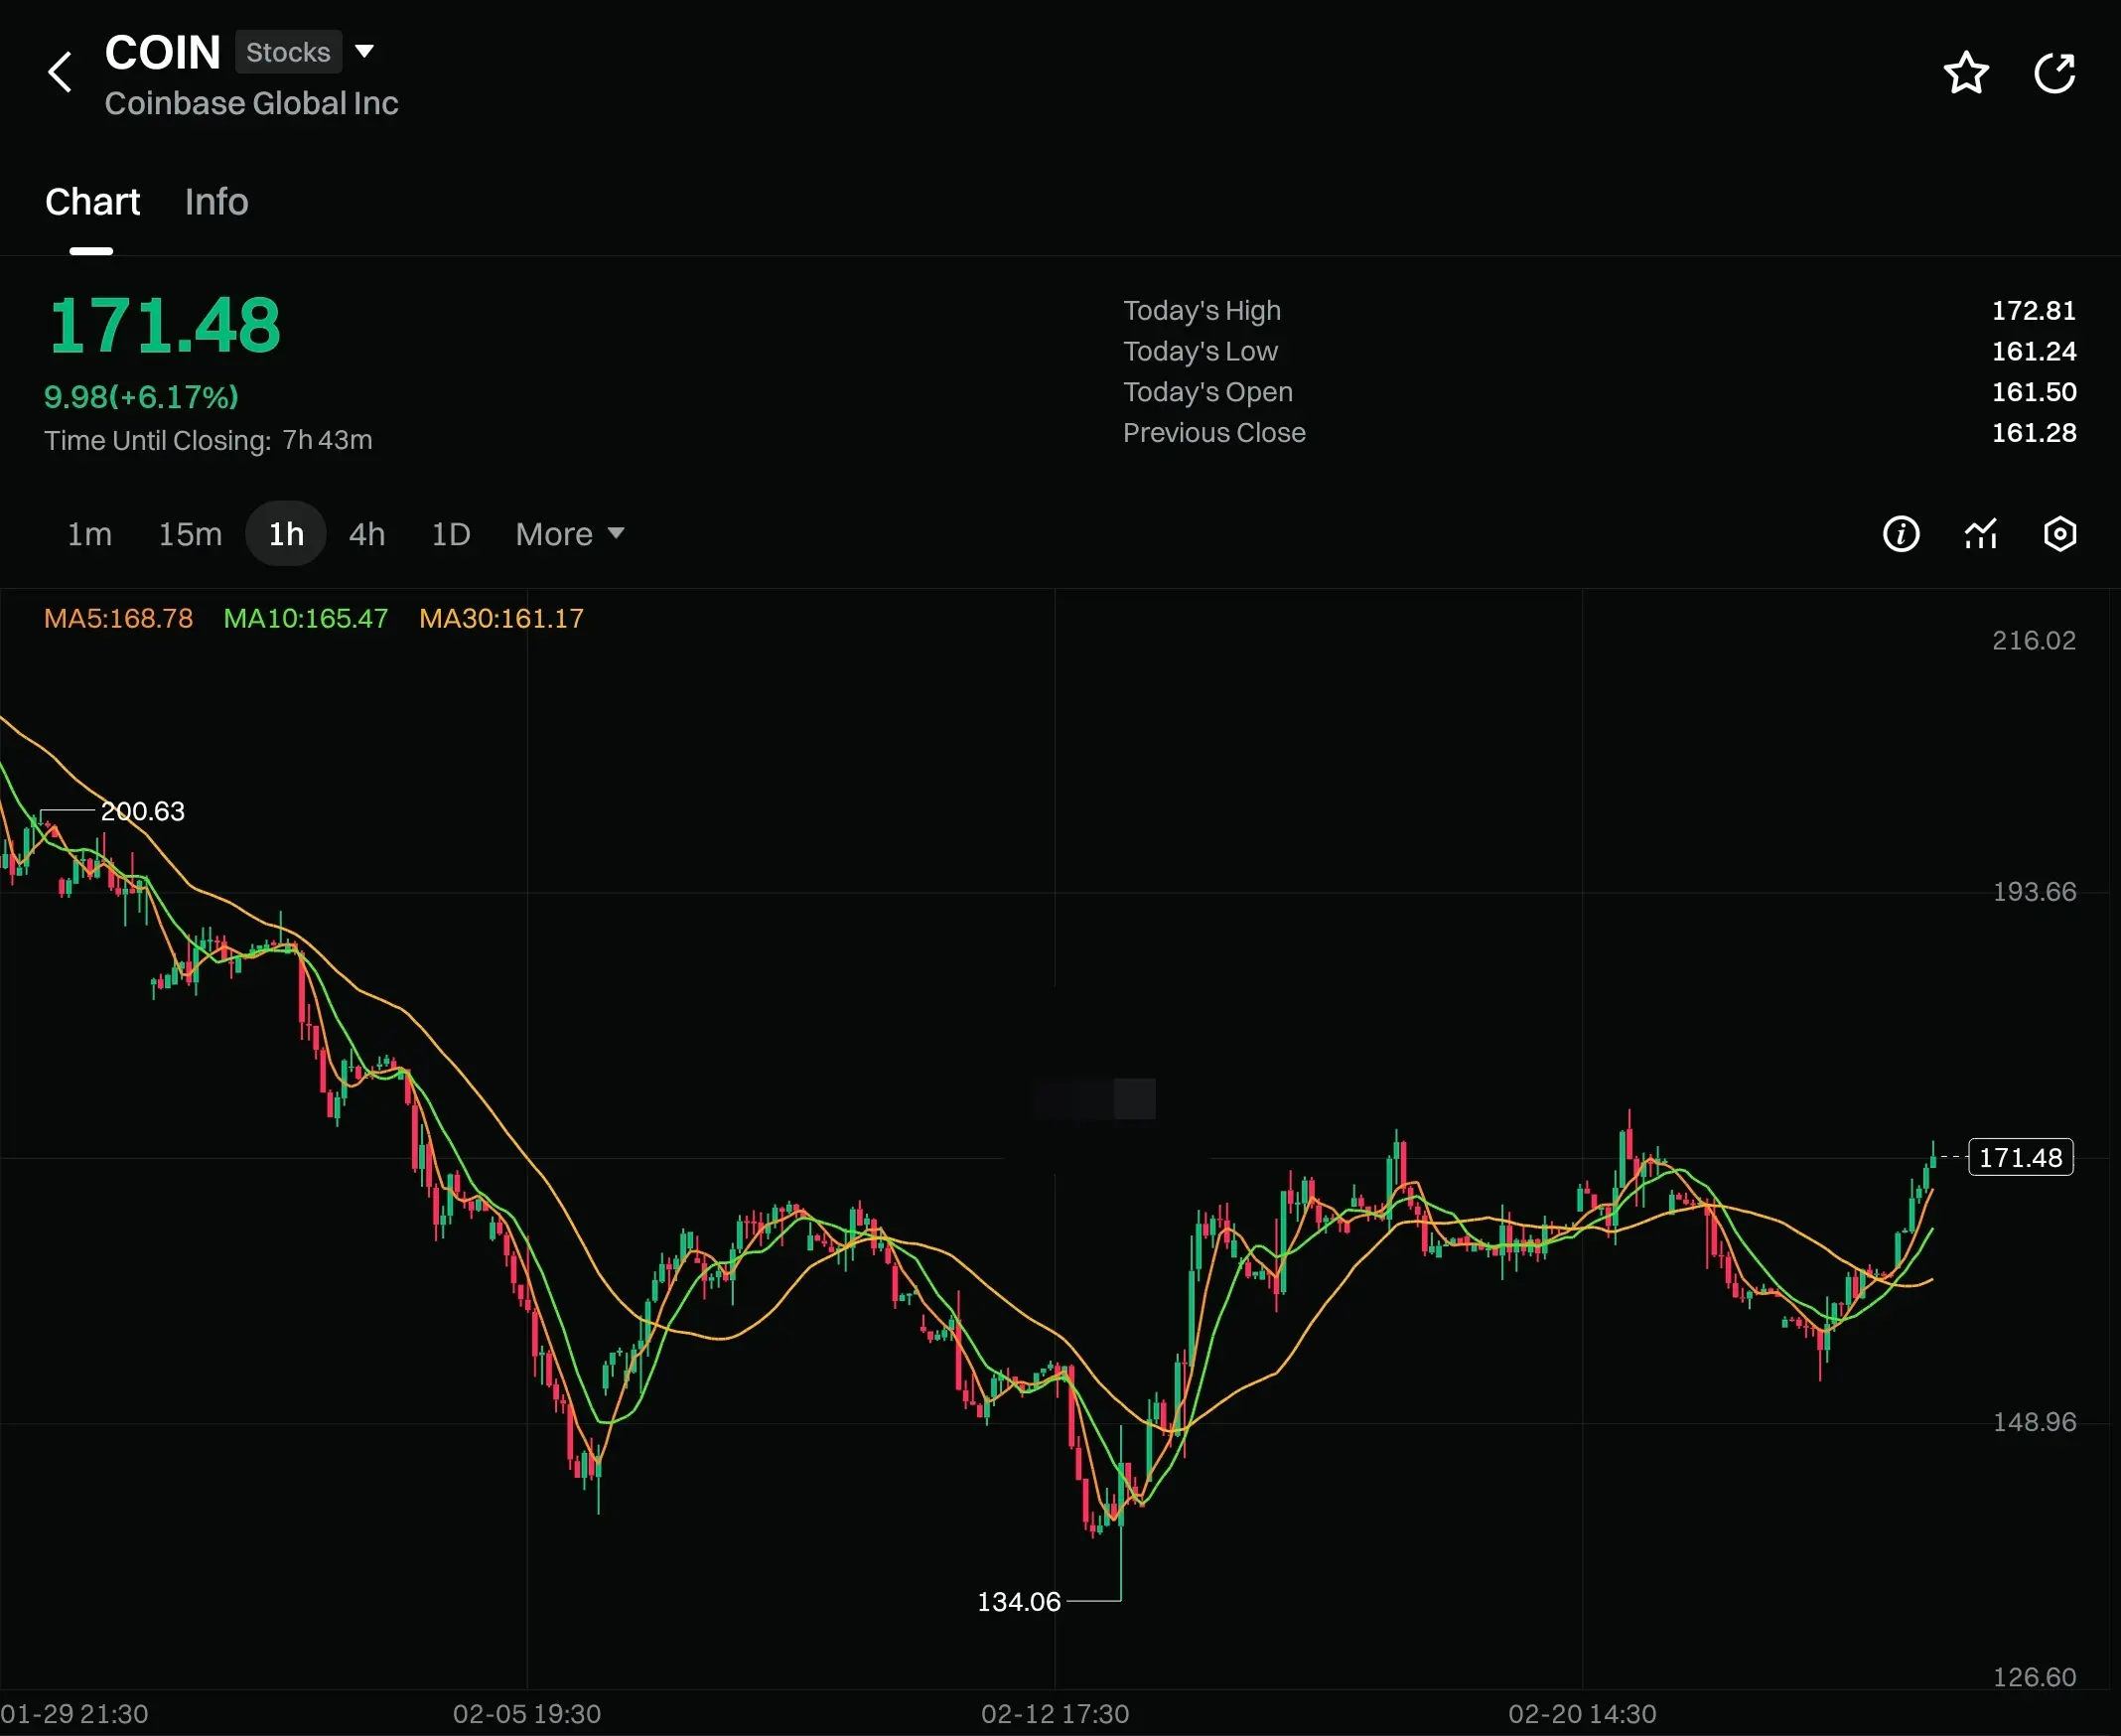Select the Chart tab
The image size is (2121, 1736).
(x=92, y=202)
